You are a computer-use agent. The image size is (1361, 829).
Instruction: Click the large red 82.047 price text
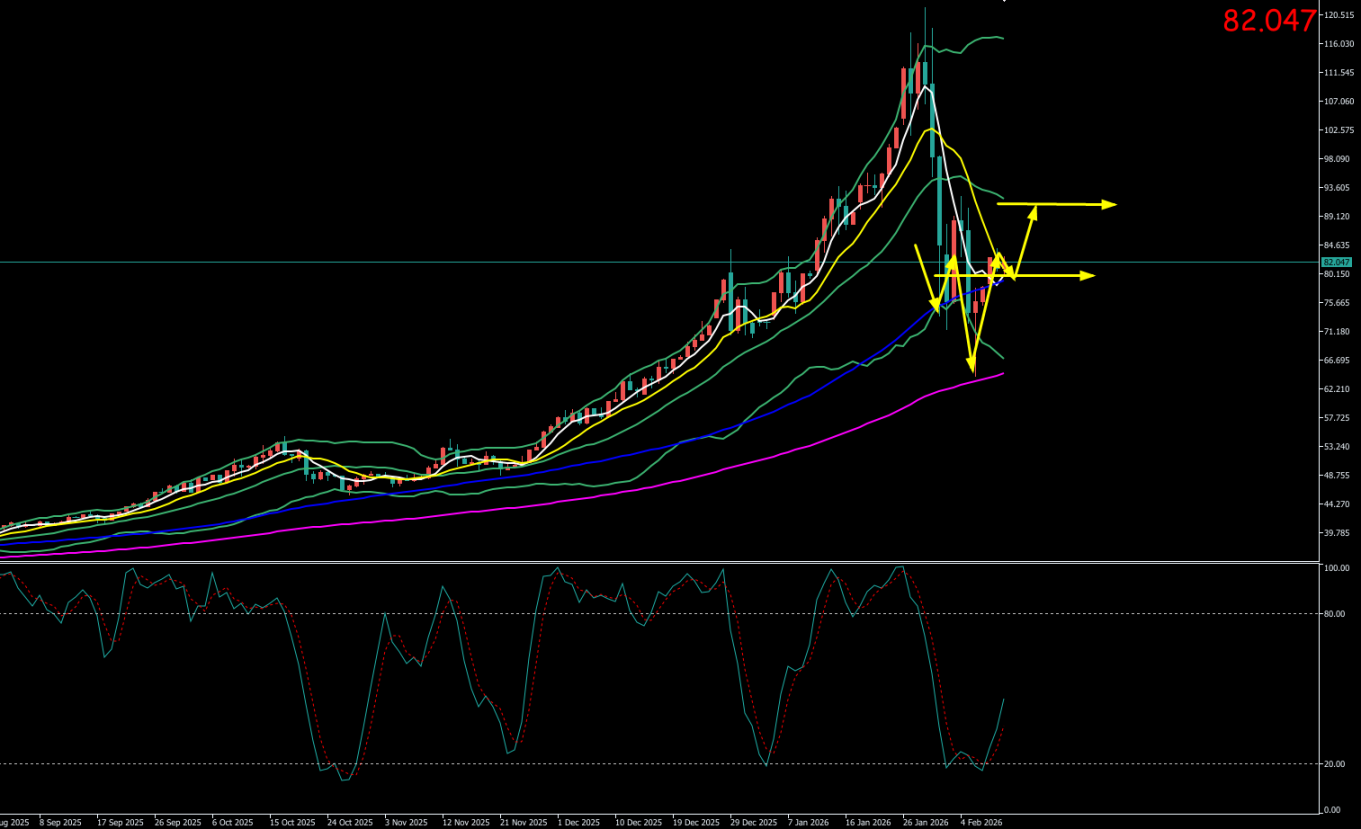tap(1268, 20)
